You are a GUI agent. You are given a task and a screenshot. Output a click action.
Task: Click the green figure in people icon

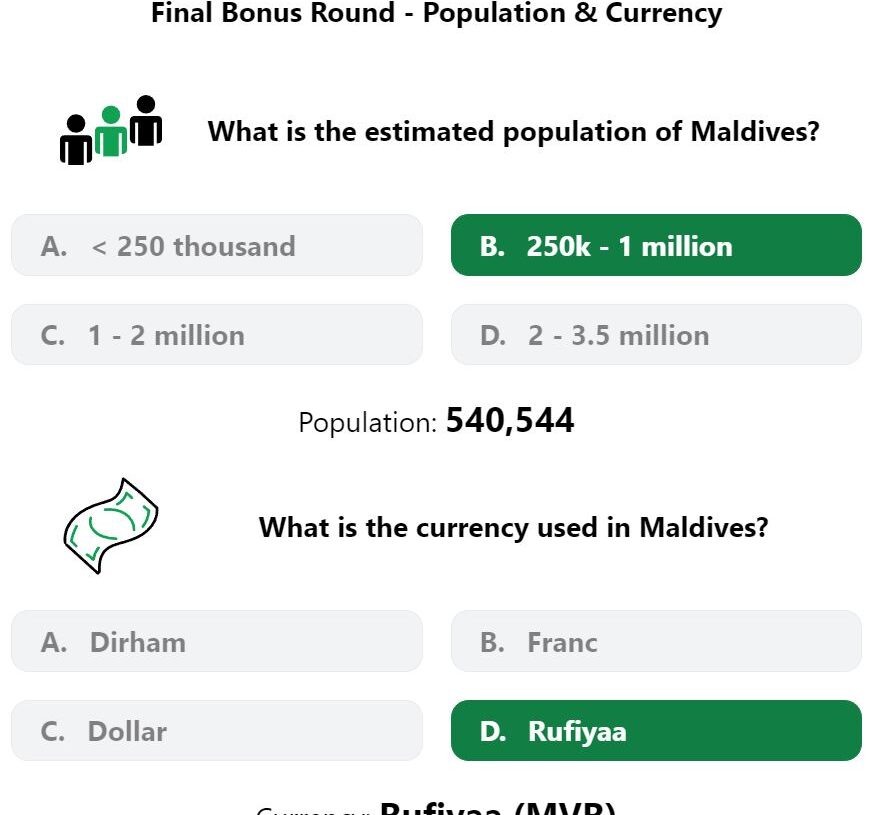(111, 131)
